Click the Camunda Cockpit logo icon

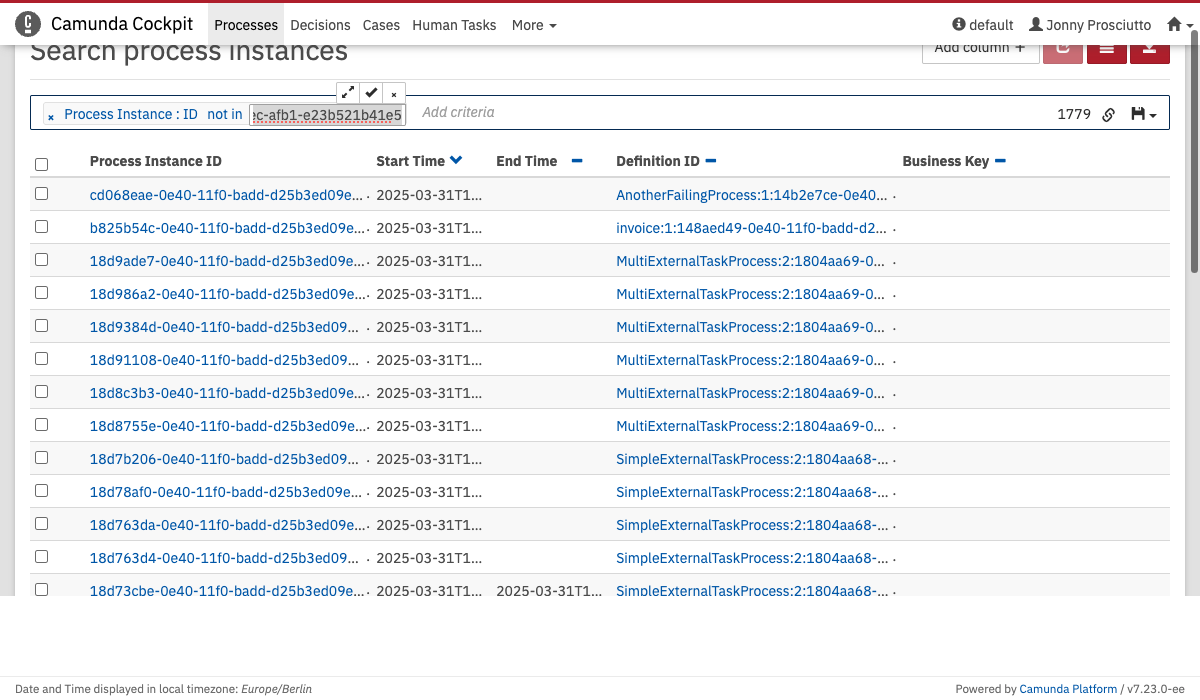pyautogui.click(x=28, y=24)
